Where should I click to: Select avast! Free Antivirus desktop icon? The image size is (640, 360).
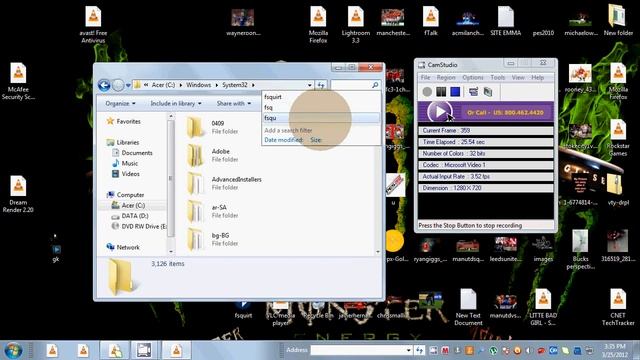pos(93,25)
